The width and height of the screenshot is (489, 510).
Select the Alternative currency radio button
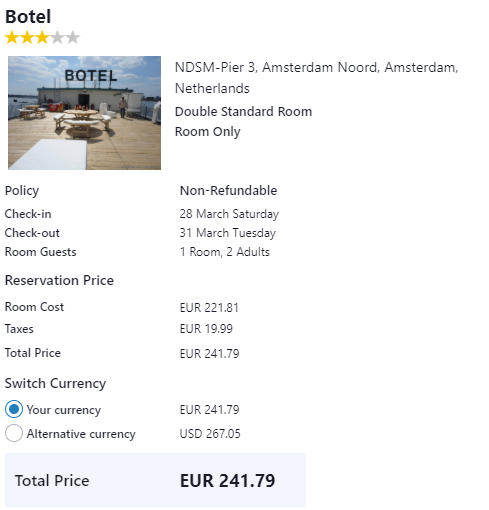pos(14,433)
